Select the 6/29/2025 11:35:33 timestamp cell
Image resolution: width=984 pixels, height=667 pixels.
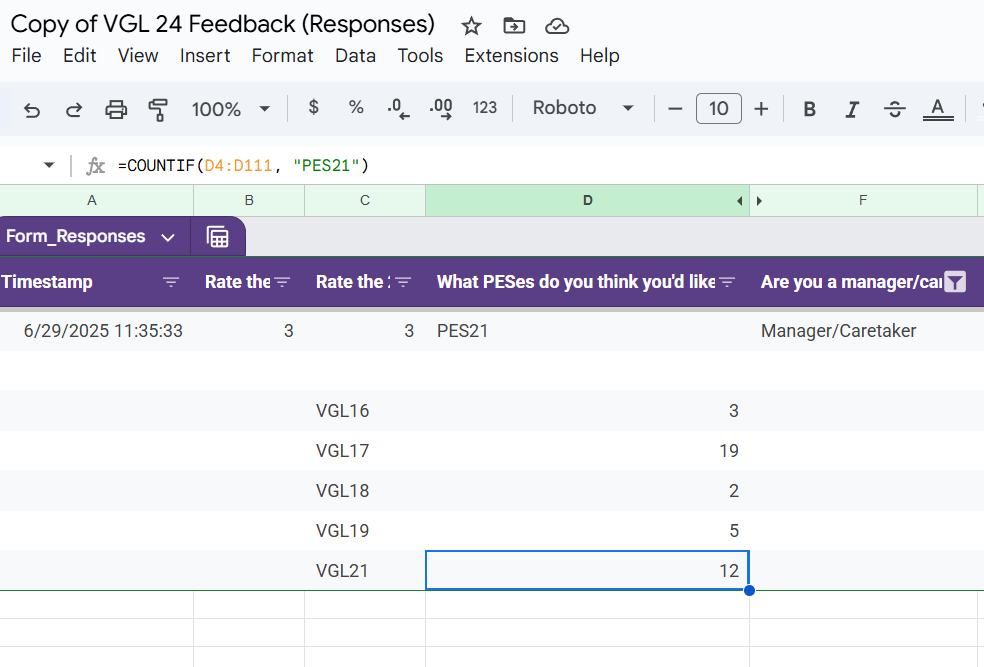click(97, 331)
